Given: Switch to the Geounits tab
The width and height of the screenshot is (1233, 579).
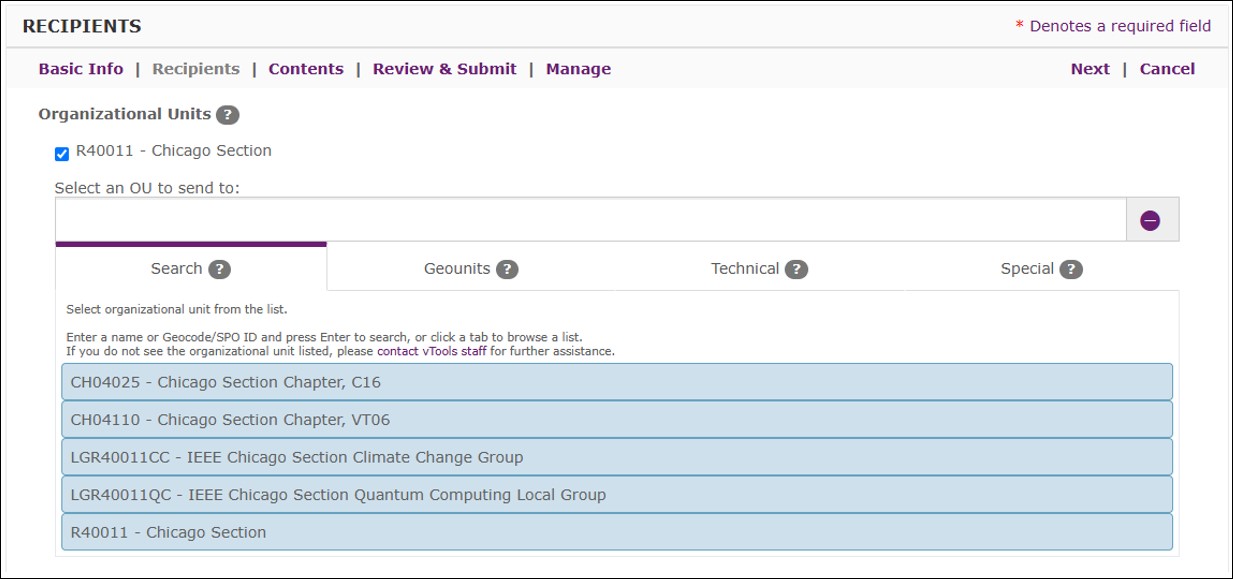Looking at the screenshot, I should [x=470, y=268].
